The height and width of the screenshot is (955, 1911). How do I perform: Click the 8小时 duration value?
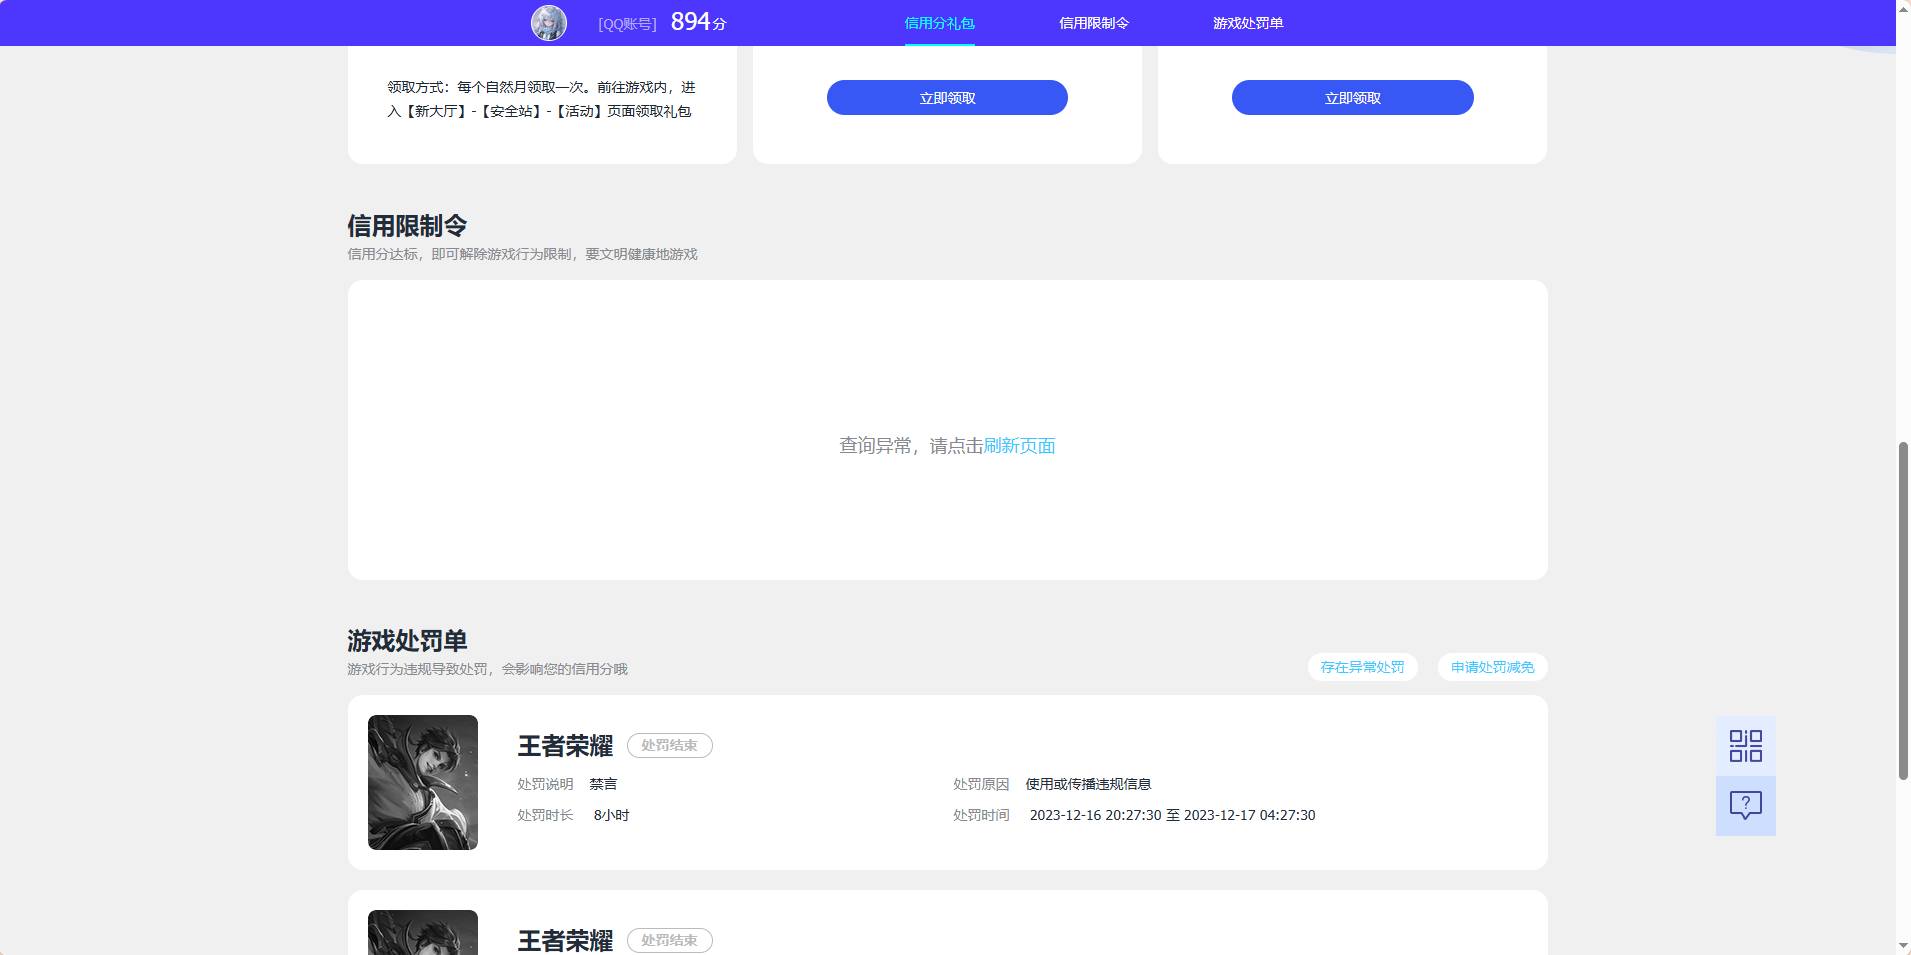(611, 815)
